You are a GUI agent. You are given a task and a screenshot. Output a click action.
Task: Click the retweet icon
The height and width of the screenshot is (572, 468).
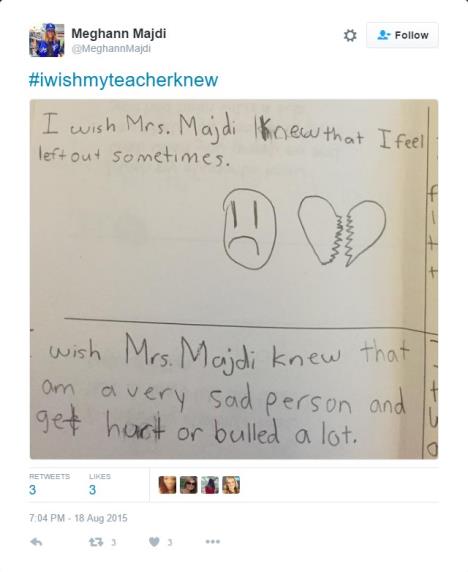click(96, 542)
